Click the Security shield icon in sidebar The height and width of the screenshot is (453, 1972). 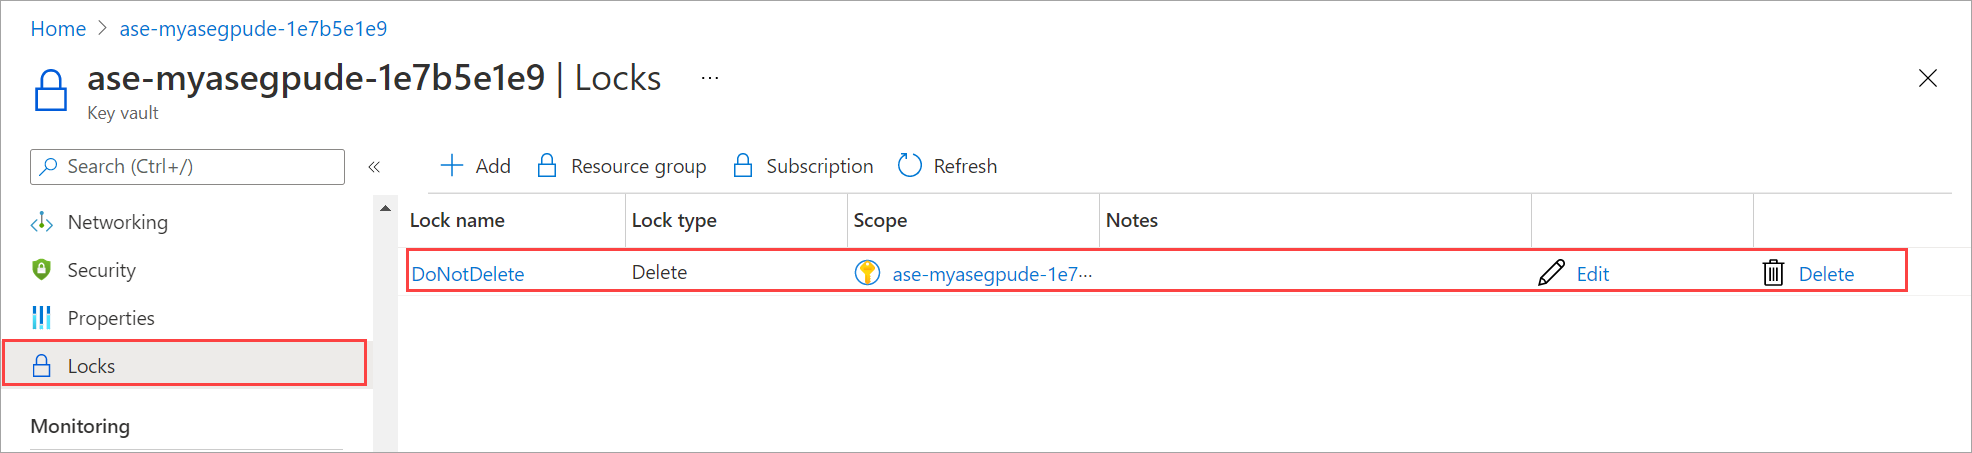(x=41, y=270)
